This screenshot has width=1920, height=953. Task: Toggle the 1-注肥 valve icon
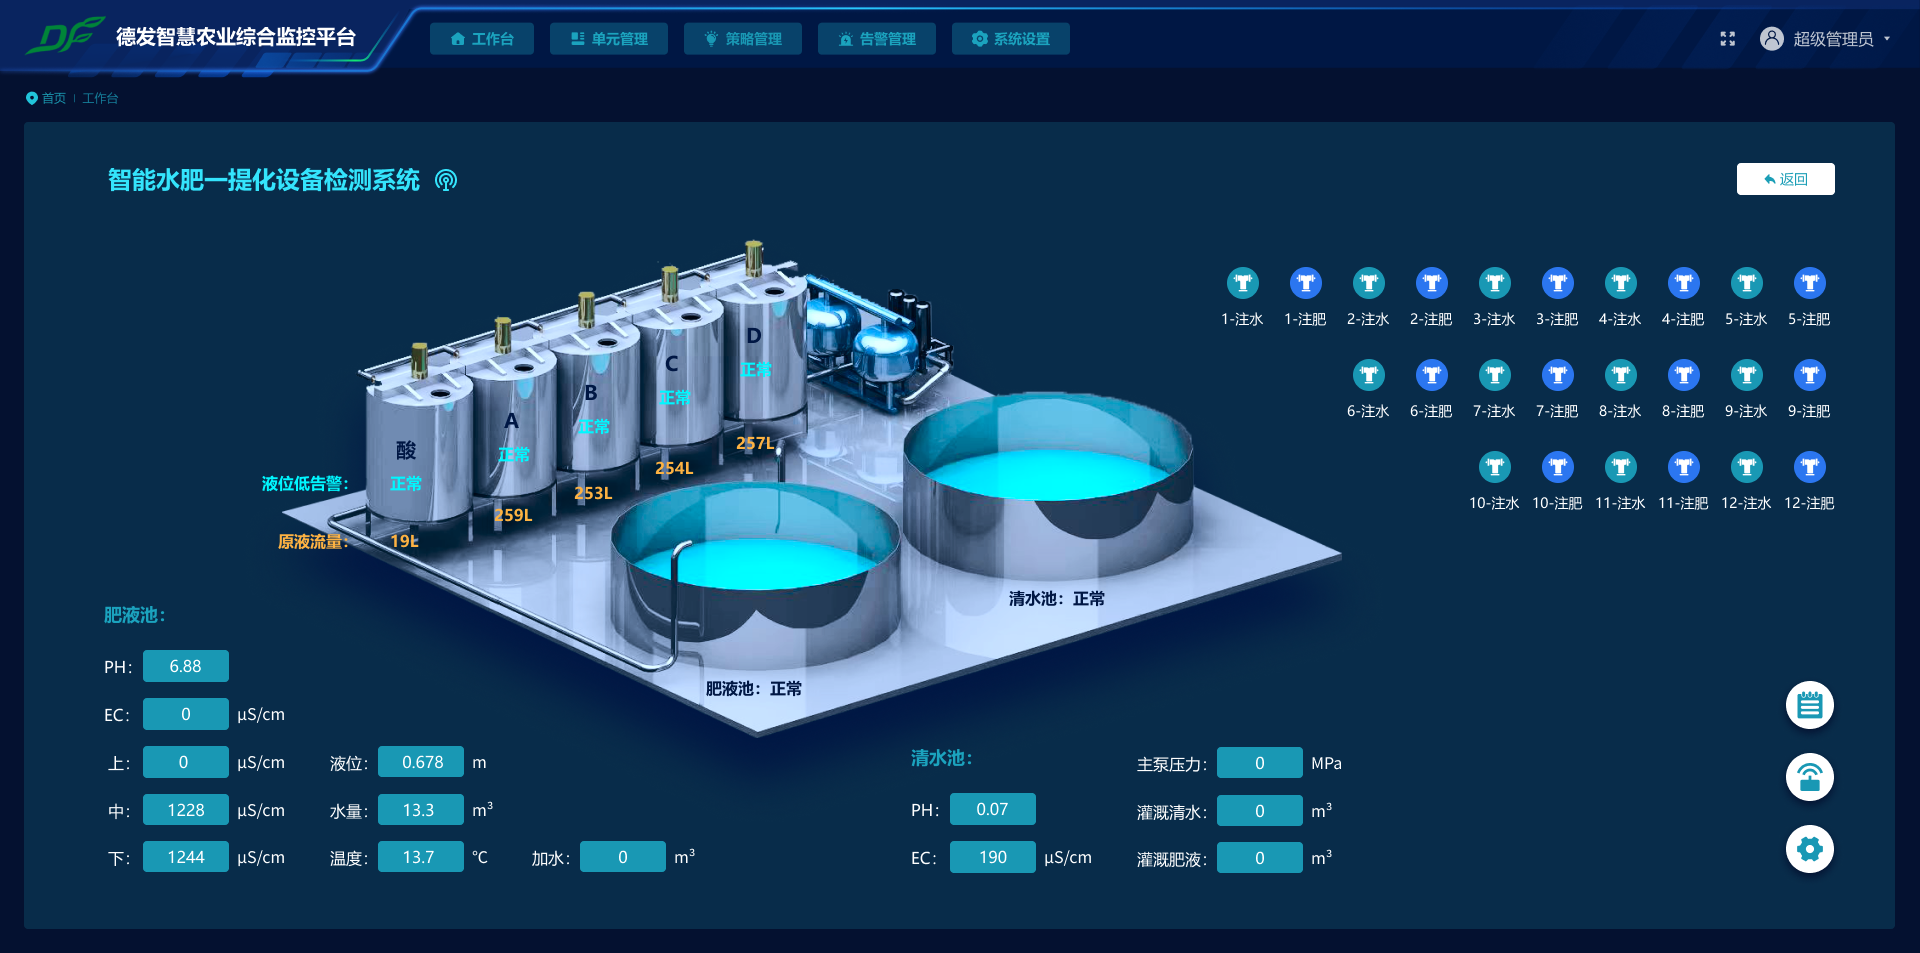[1305, 284]
